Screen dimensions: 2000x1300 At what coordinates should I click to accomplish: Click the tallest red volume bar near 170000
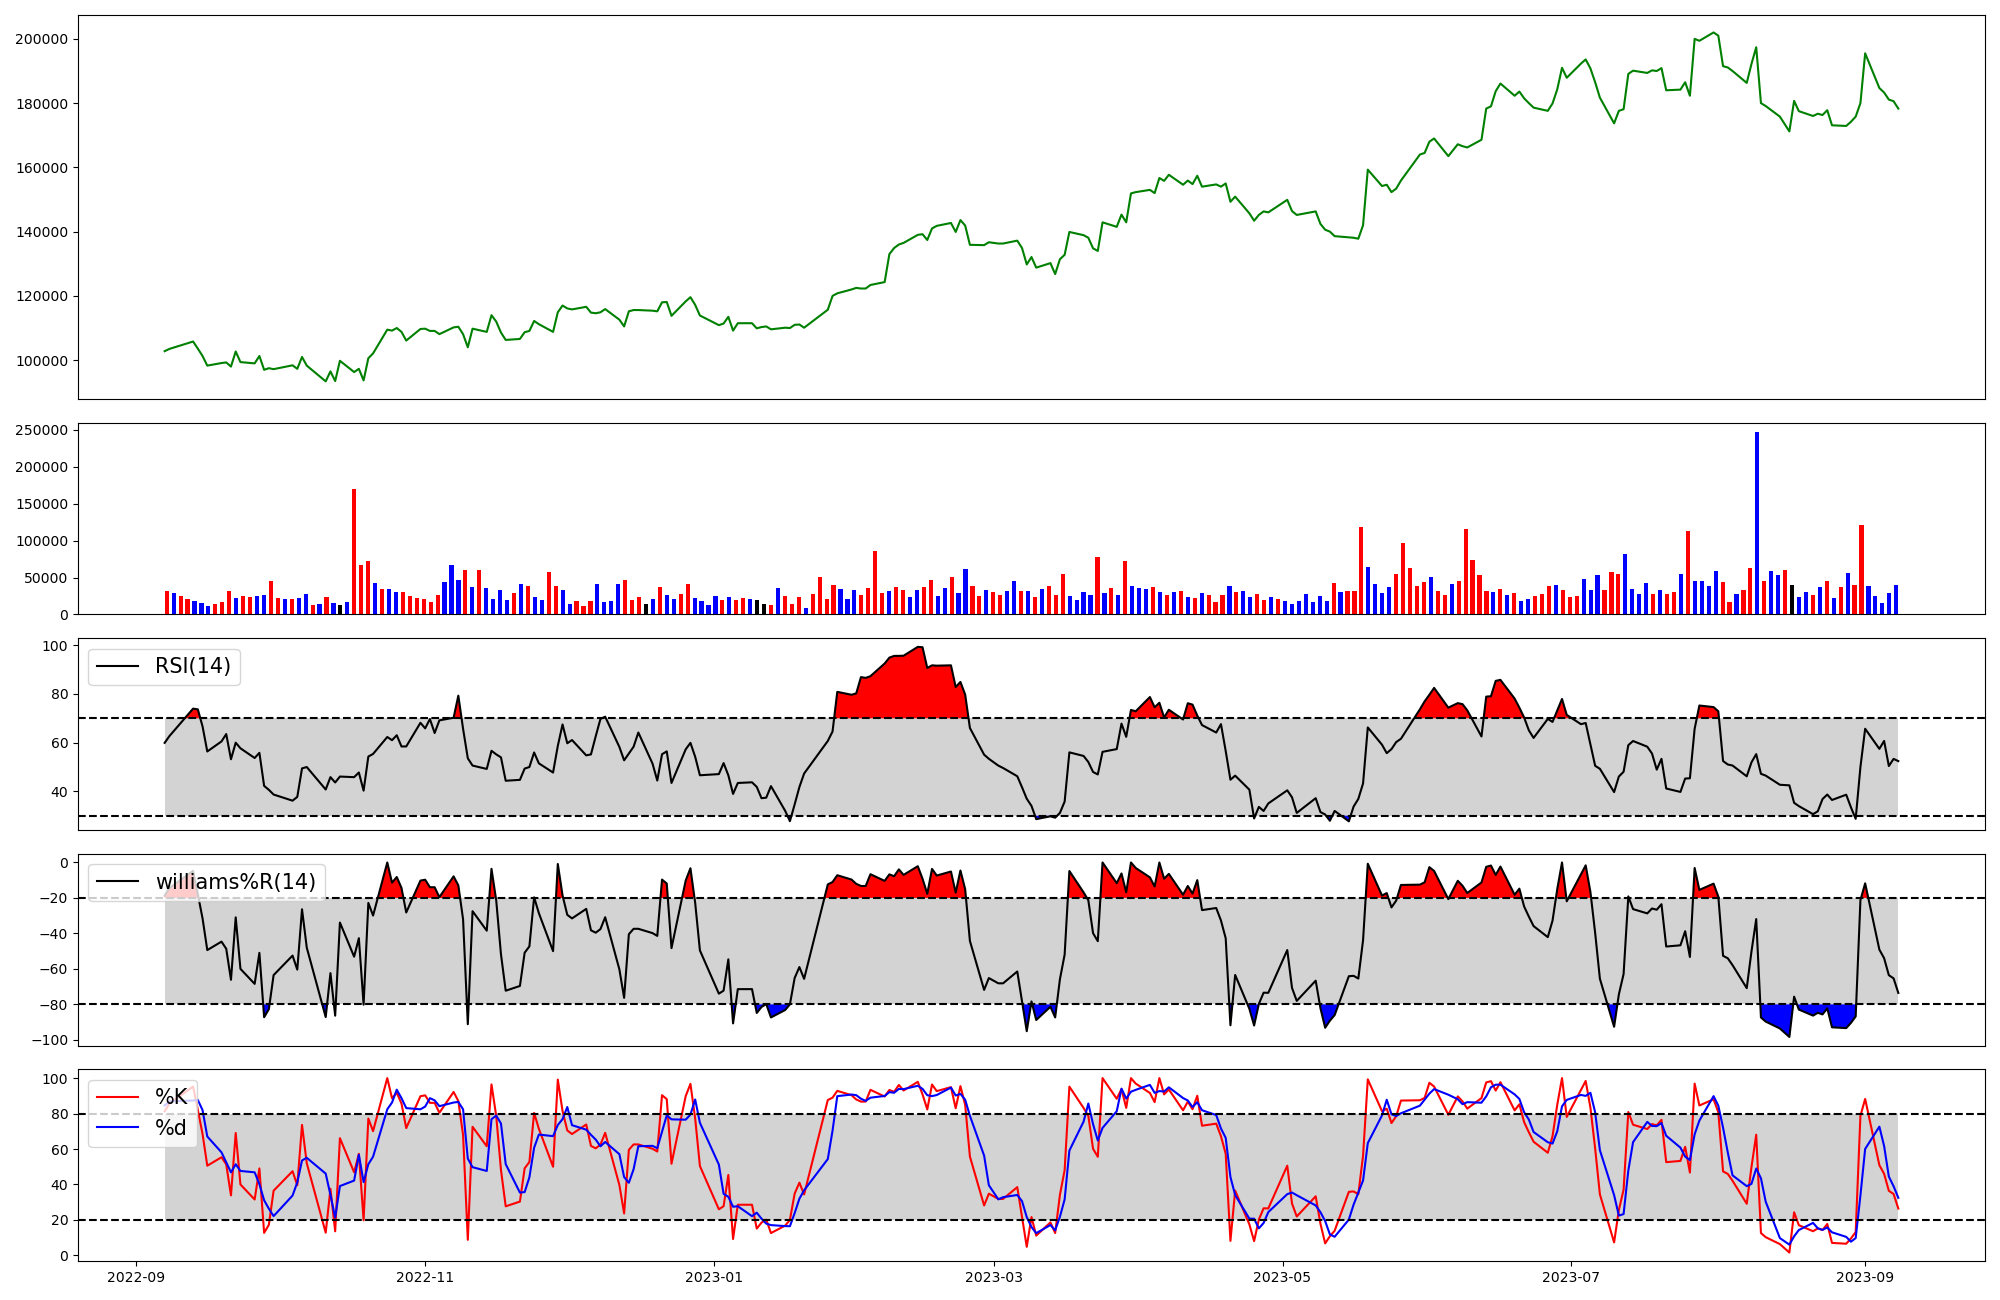coord(354,550)
